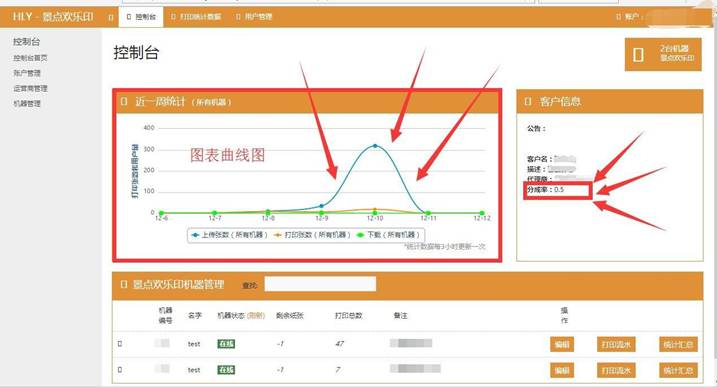This screenshot has height=388, width=717.
Task: Open the 账户 menu at top right
Action: click(x=630, y=17)
